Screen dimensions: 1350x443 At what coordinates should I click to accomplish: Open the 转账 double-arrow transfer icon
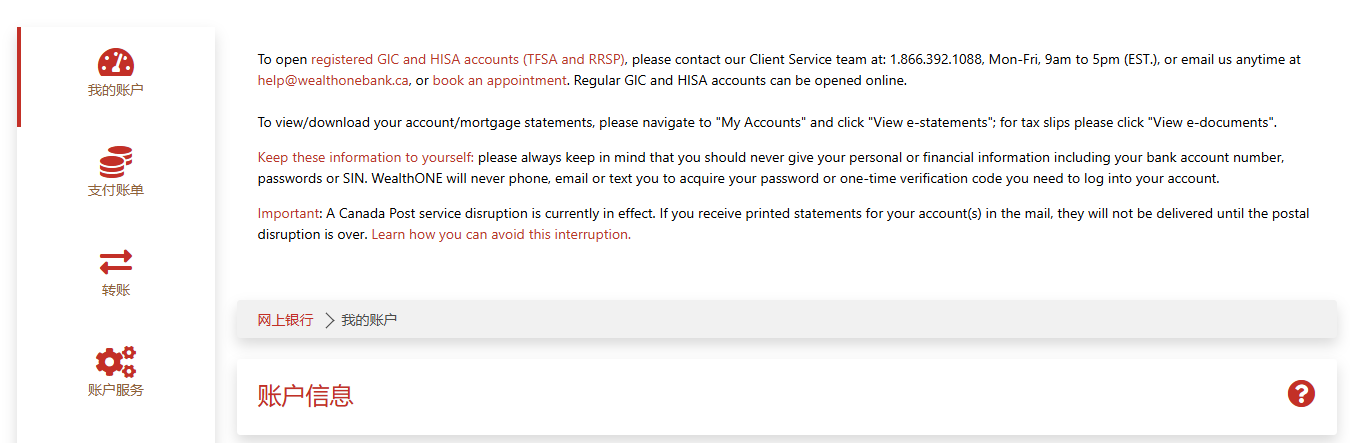[x=116, y=262]
